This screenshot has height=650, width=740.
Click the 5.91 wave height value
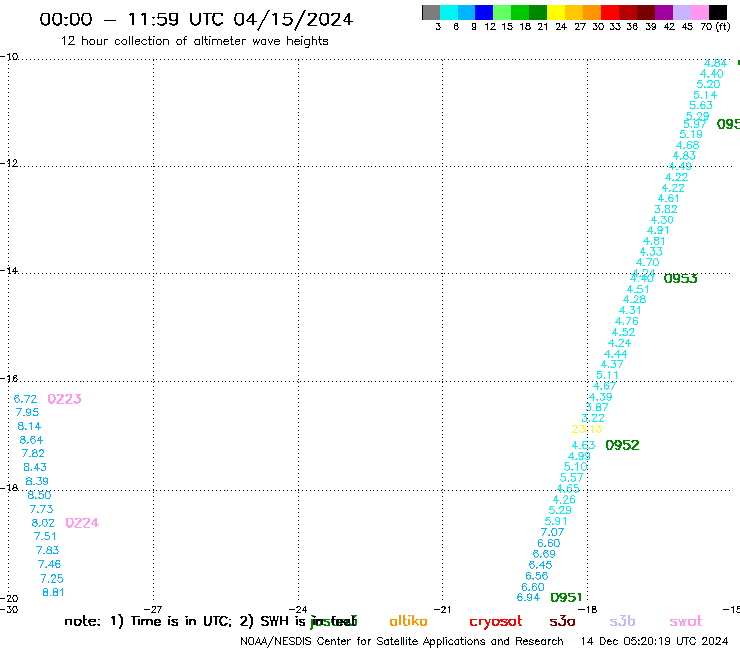point(556,522)
